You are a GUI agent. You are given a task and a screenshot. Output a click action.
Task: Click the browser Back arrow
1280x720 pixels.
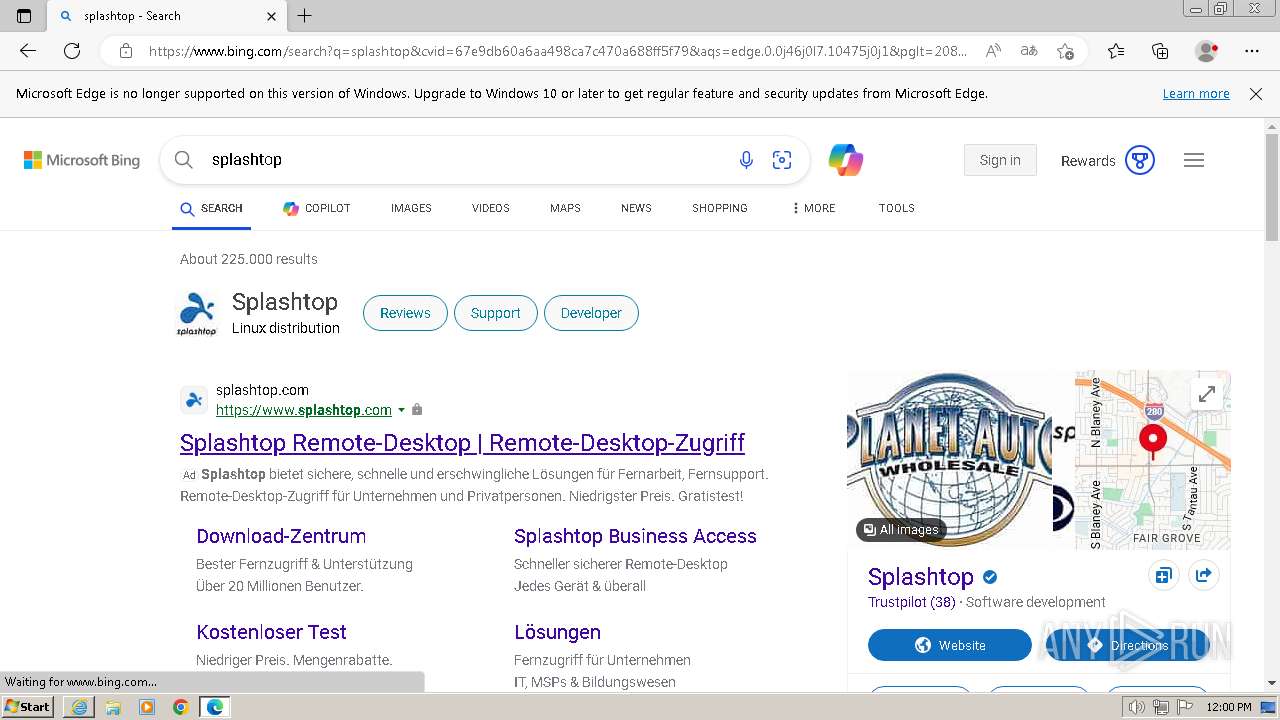click(x=28, y=51)
